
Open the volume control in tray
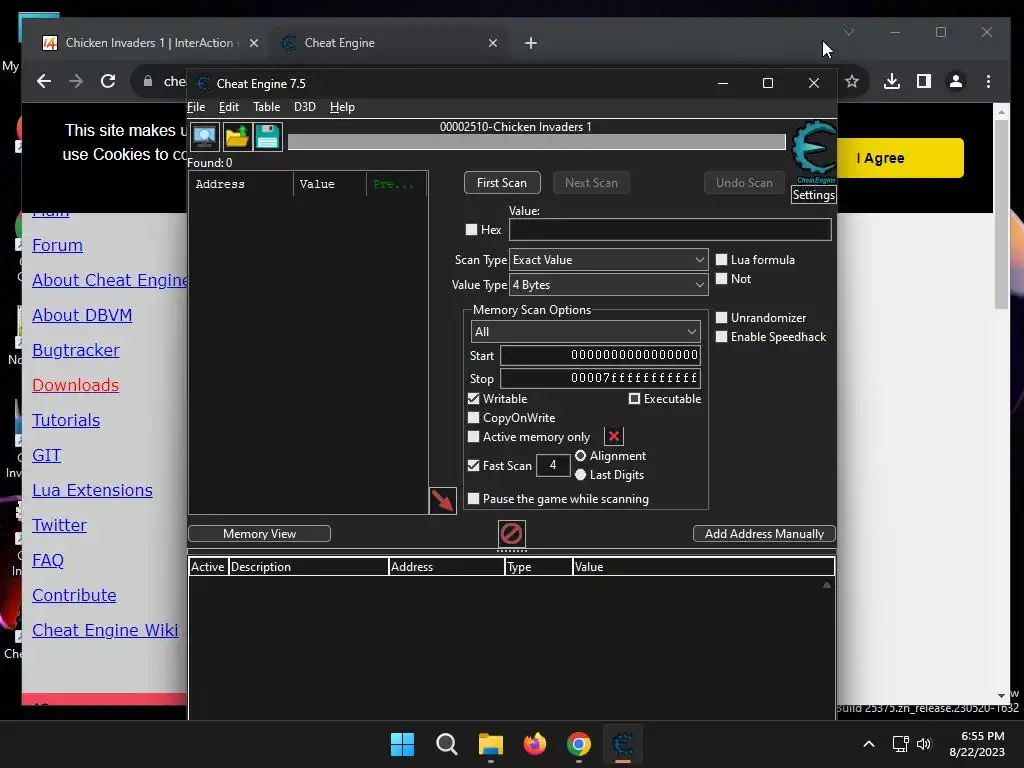click(923, 744)
